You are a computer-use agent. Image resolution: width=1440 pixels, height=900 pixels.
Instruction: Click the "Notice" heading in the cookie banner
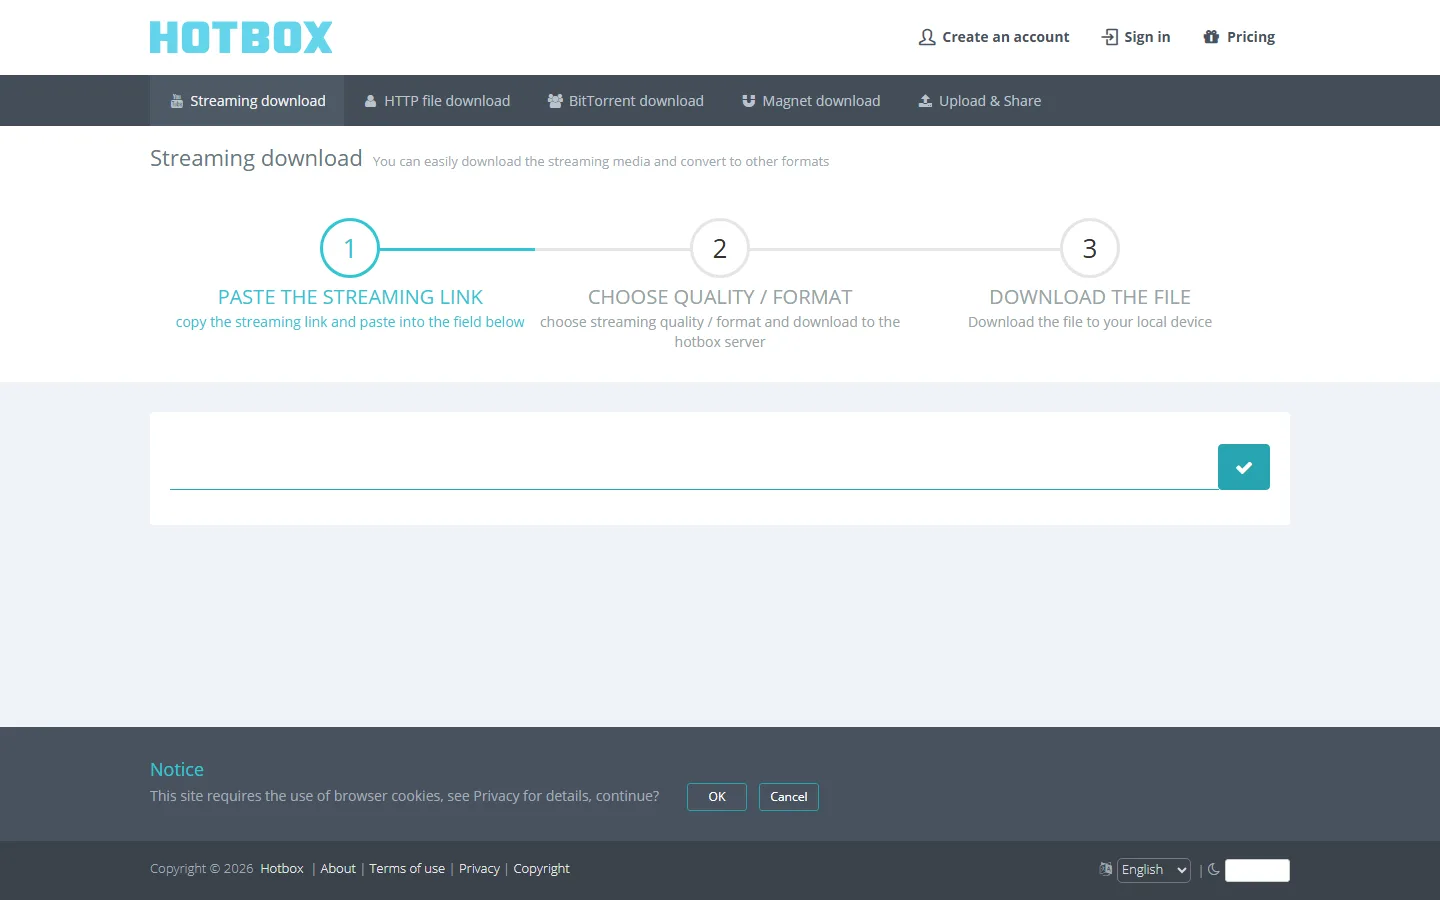(177, 769)
